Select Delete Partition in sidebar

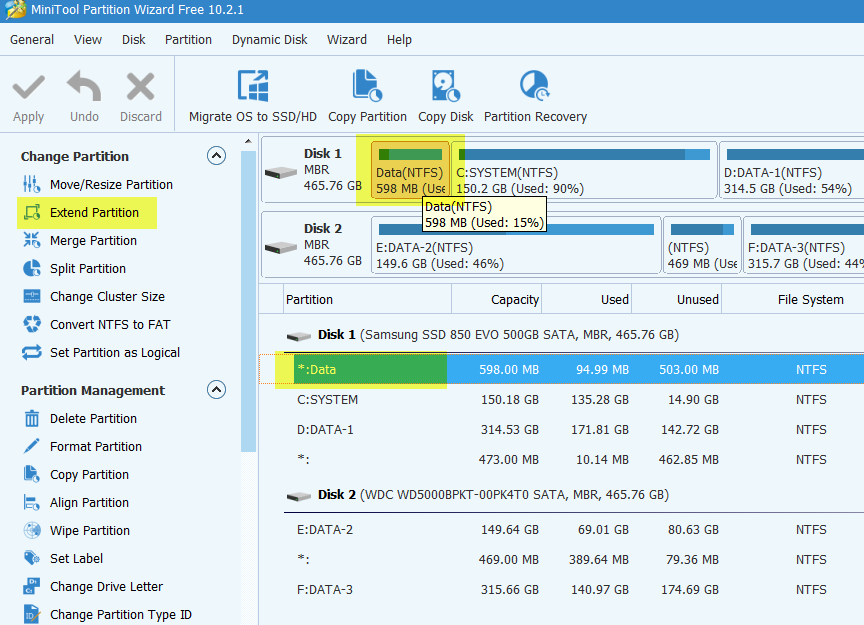80,419
